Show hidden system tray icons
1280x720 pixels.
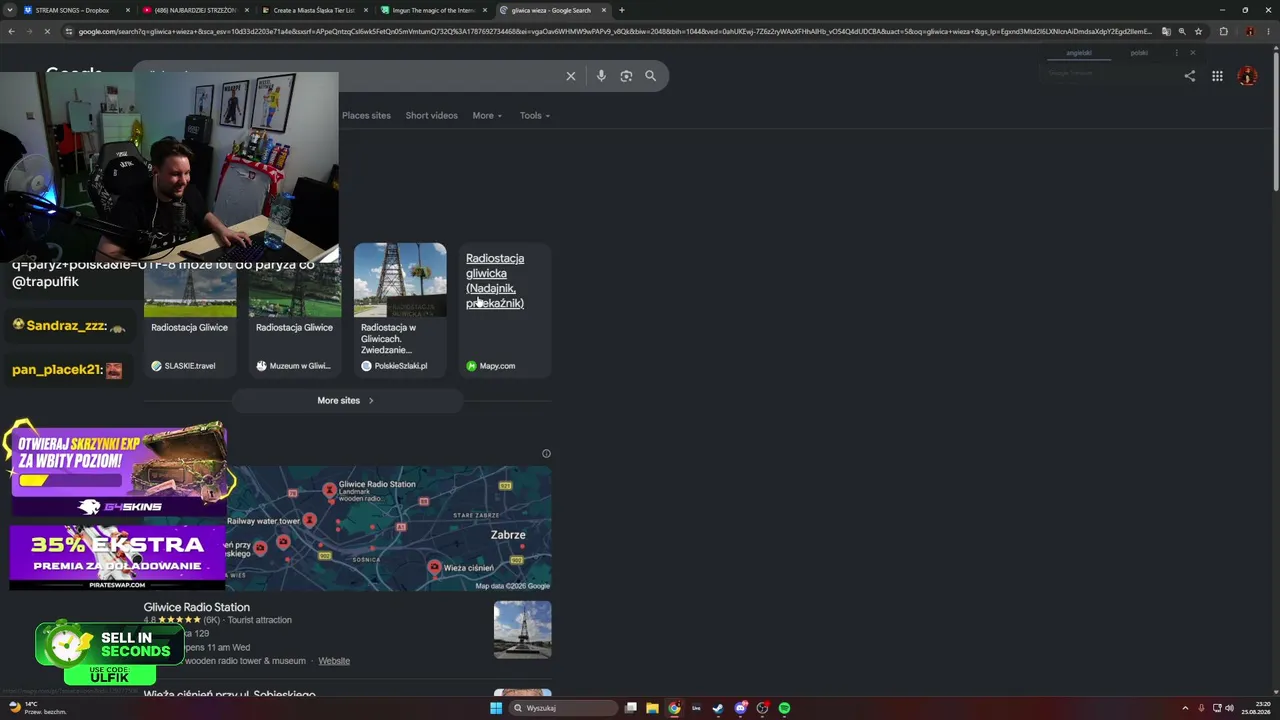tap(1185, 708)
